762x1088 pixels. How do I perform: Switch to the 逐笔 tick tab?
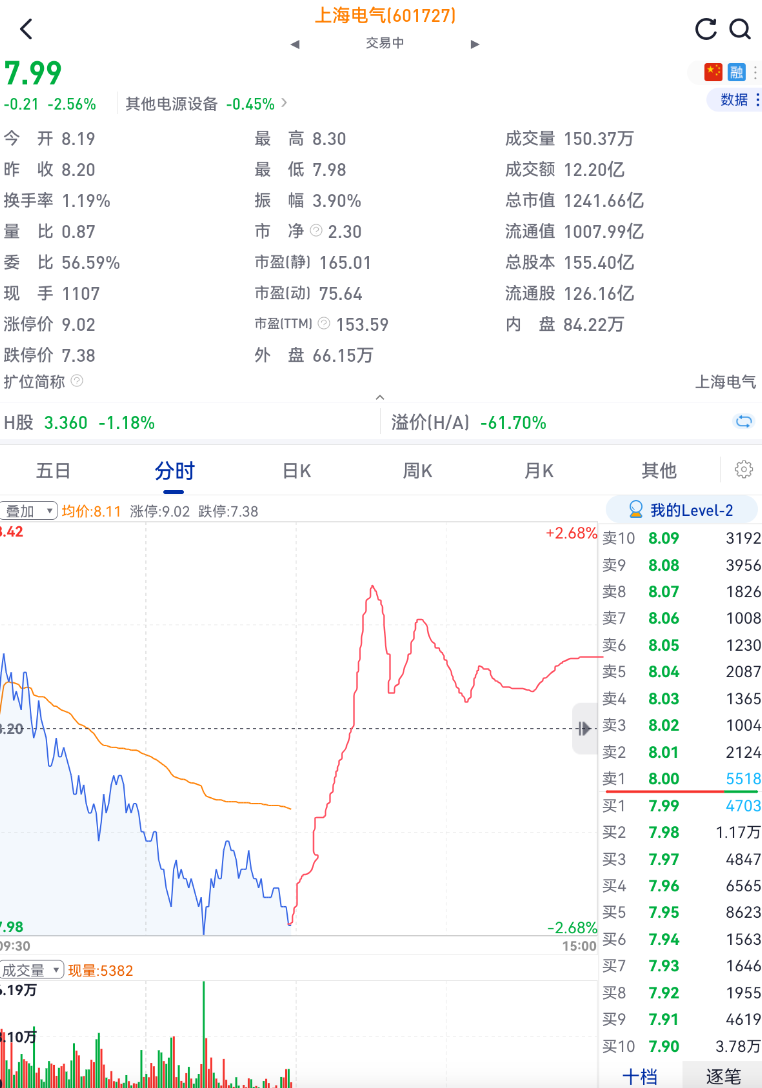coord(722,1076)
